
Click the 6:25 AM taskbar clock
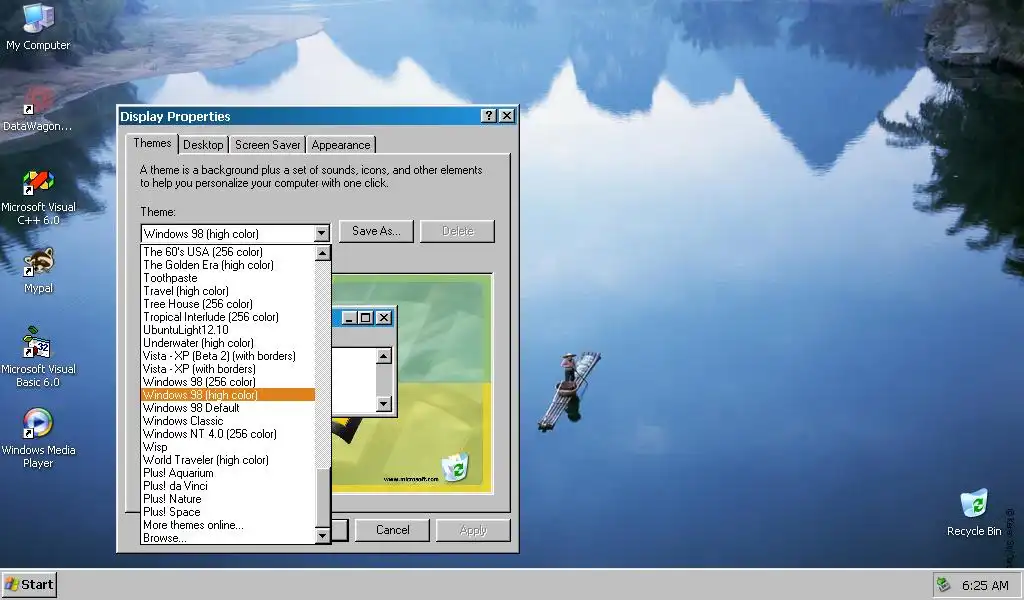pos(985,585)
